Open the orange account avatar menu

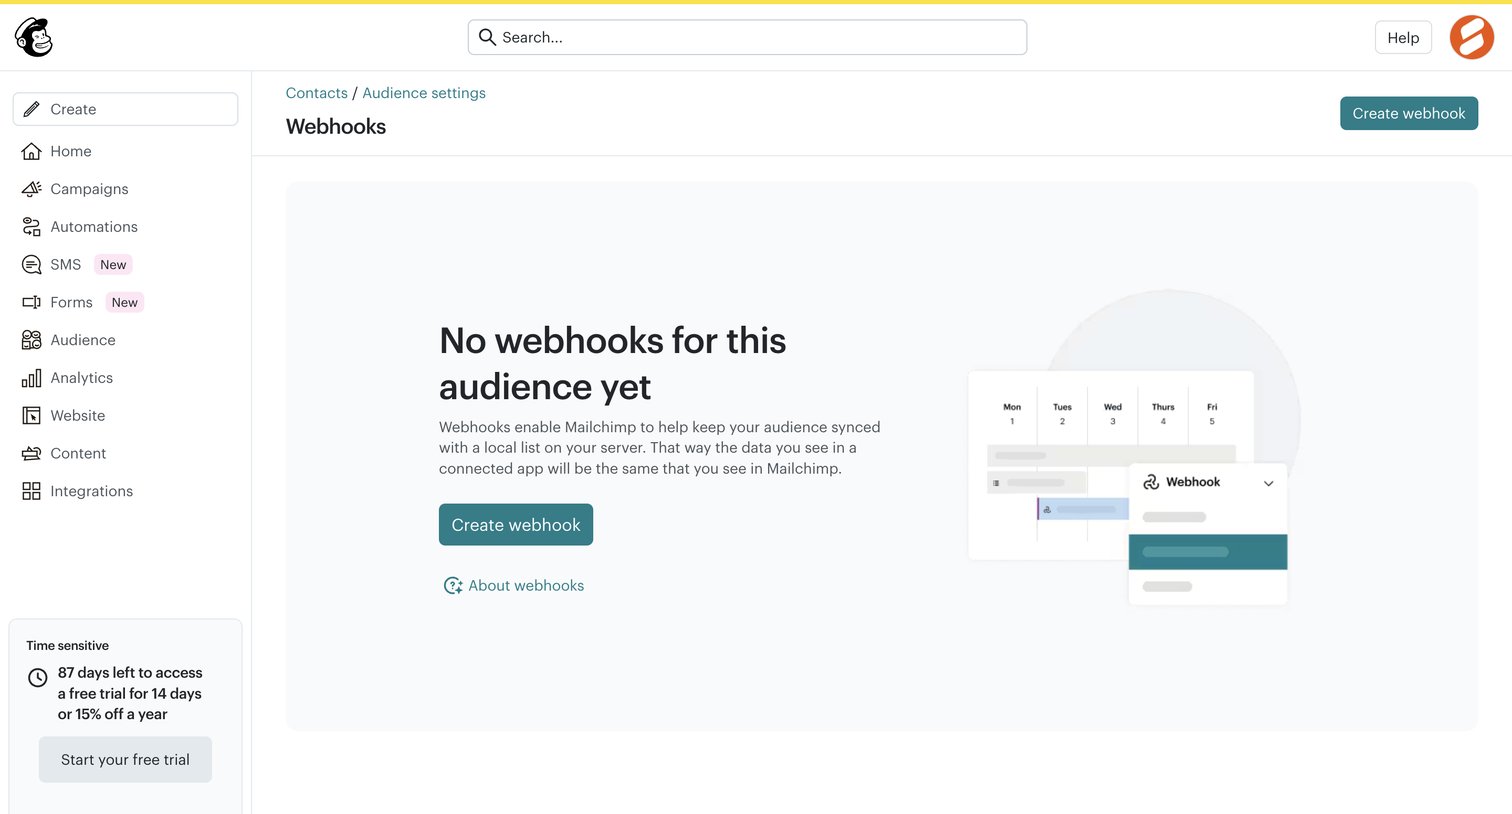[1471, 38]
